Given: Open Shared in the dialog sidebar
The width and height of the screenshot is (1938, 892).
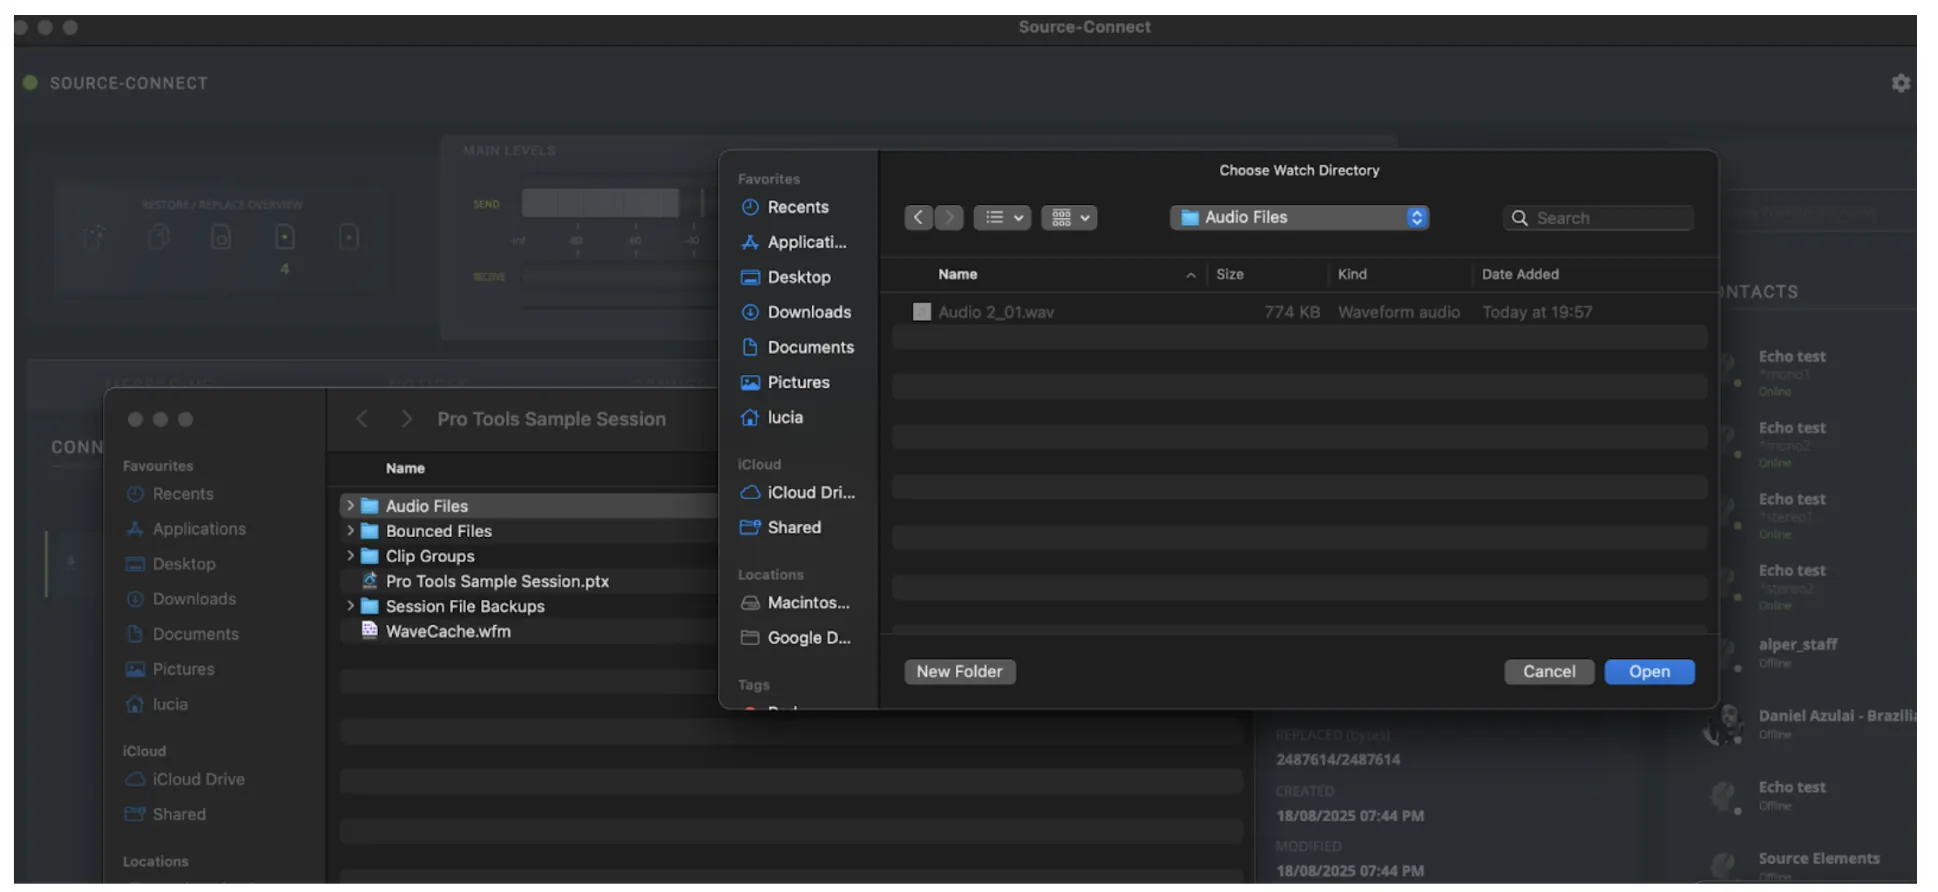Looking at the screenshot, I should 780,527.
